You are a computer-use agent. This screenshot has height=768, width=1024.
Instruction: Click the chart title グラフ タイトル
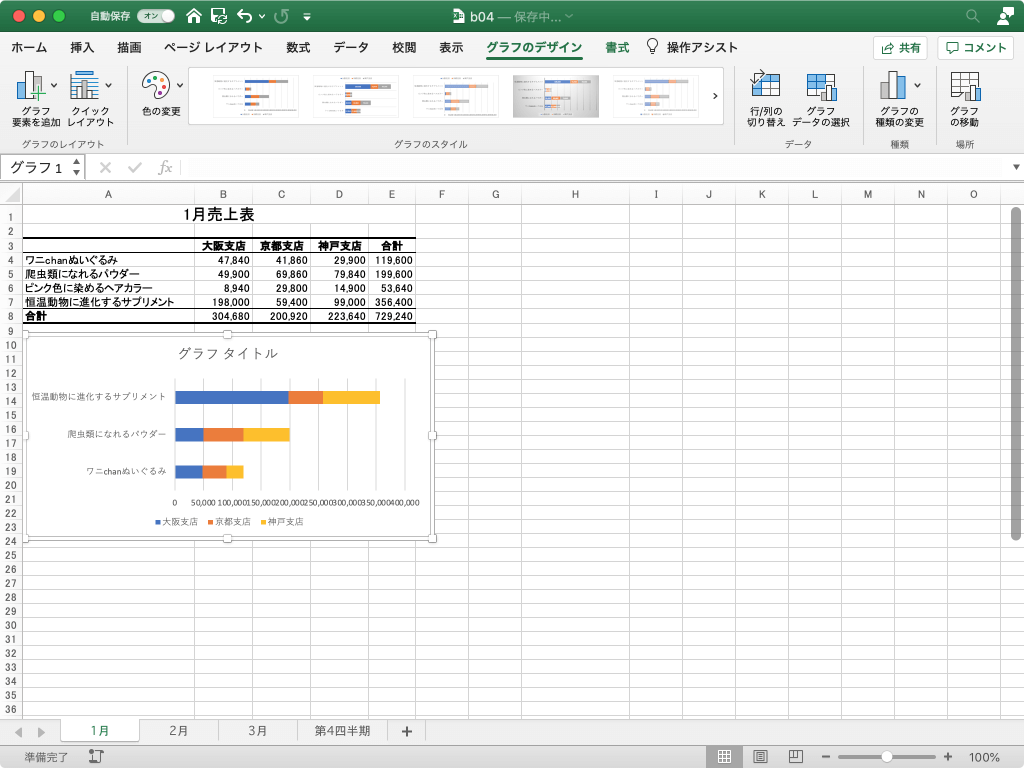click(x=228, y=353)
